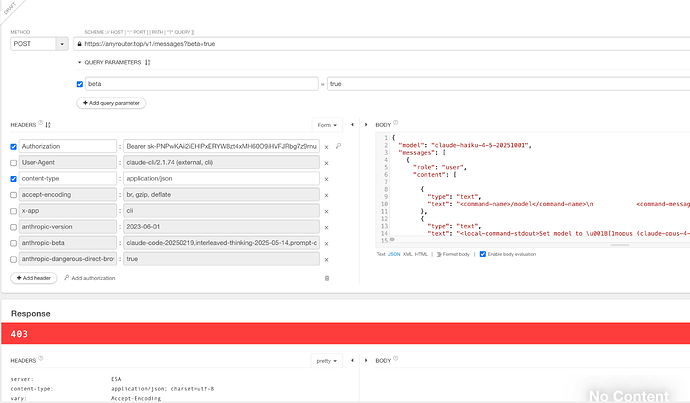Click the response header value application/json; charset=utf-8
The height and width of the screenshot is (403, 690).
click(x=162, y=389)
